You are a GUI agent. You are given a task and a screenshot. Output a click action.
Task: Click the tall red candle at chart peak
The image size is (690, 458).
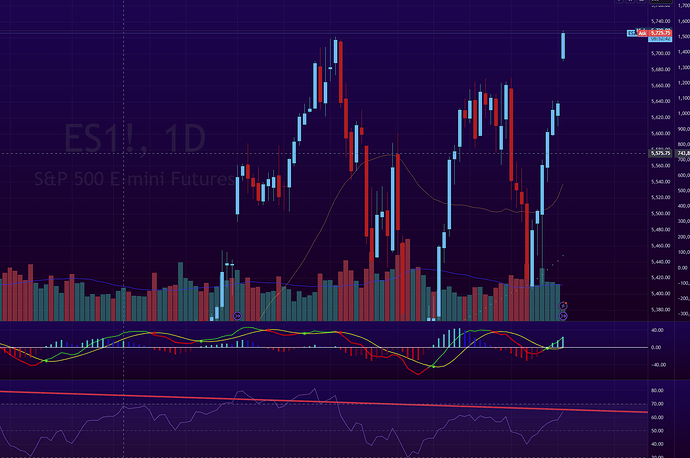tap(341, 72)
